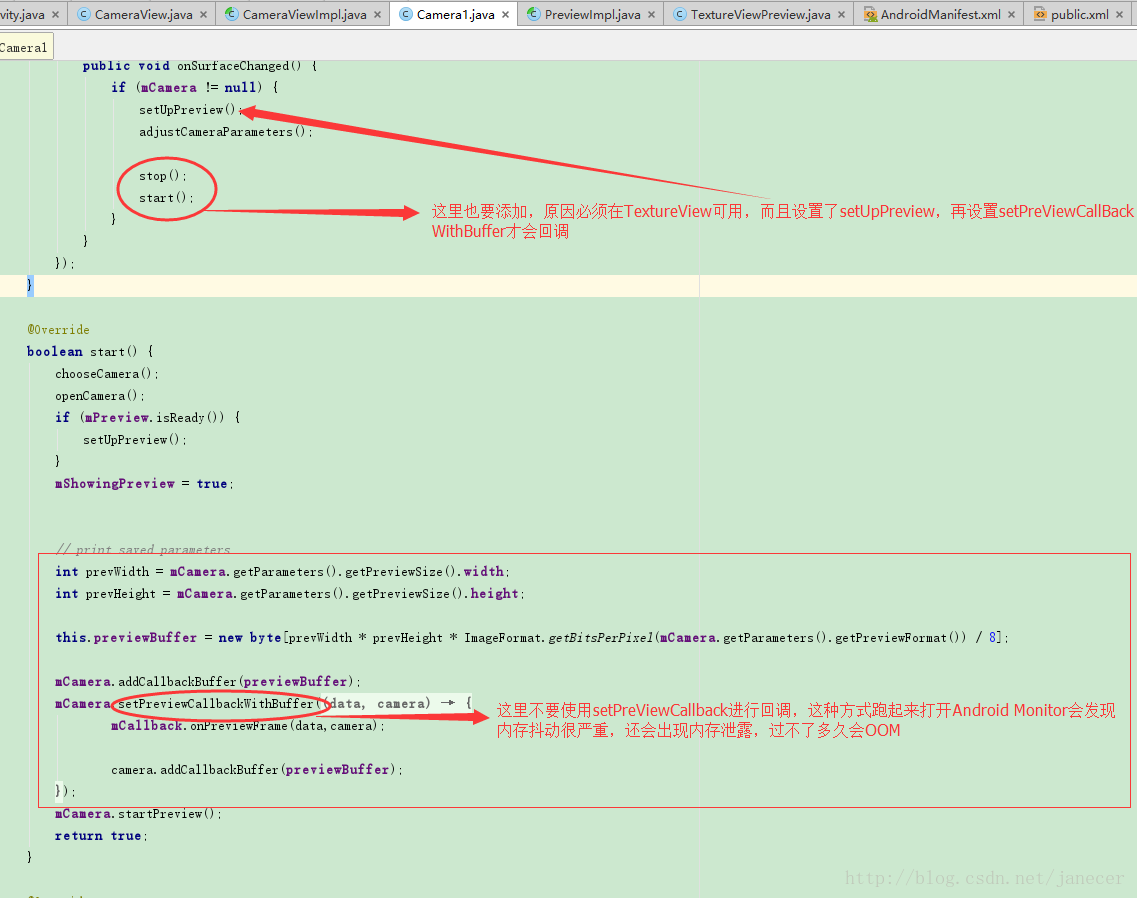Switch to the vity.java tab
Screen dimensions: 1137x898
(x=25, y=15)
